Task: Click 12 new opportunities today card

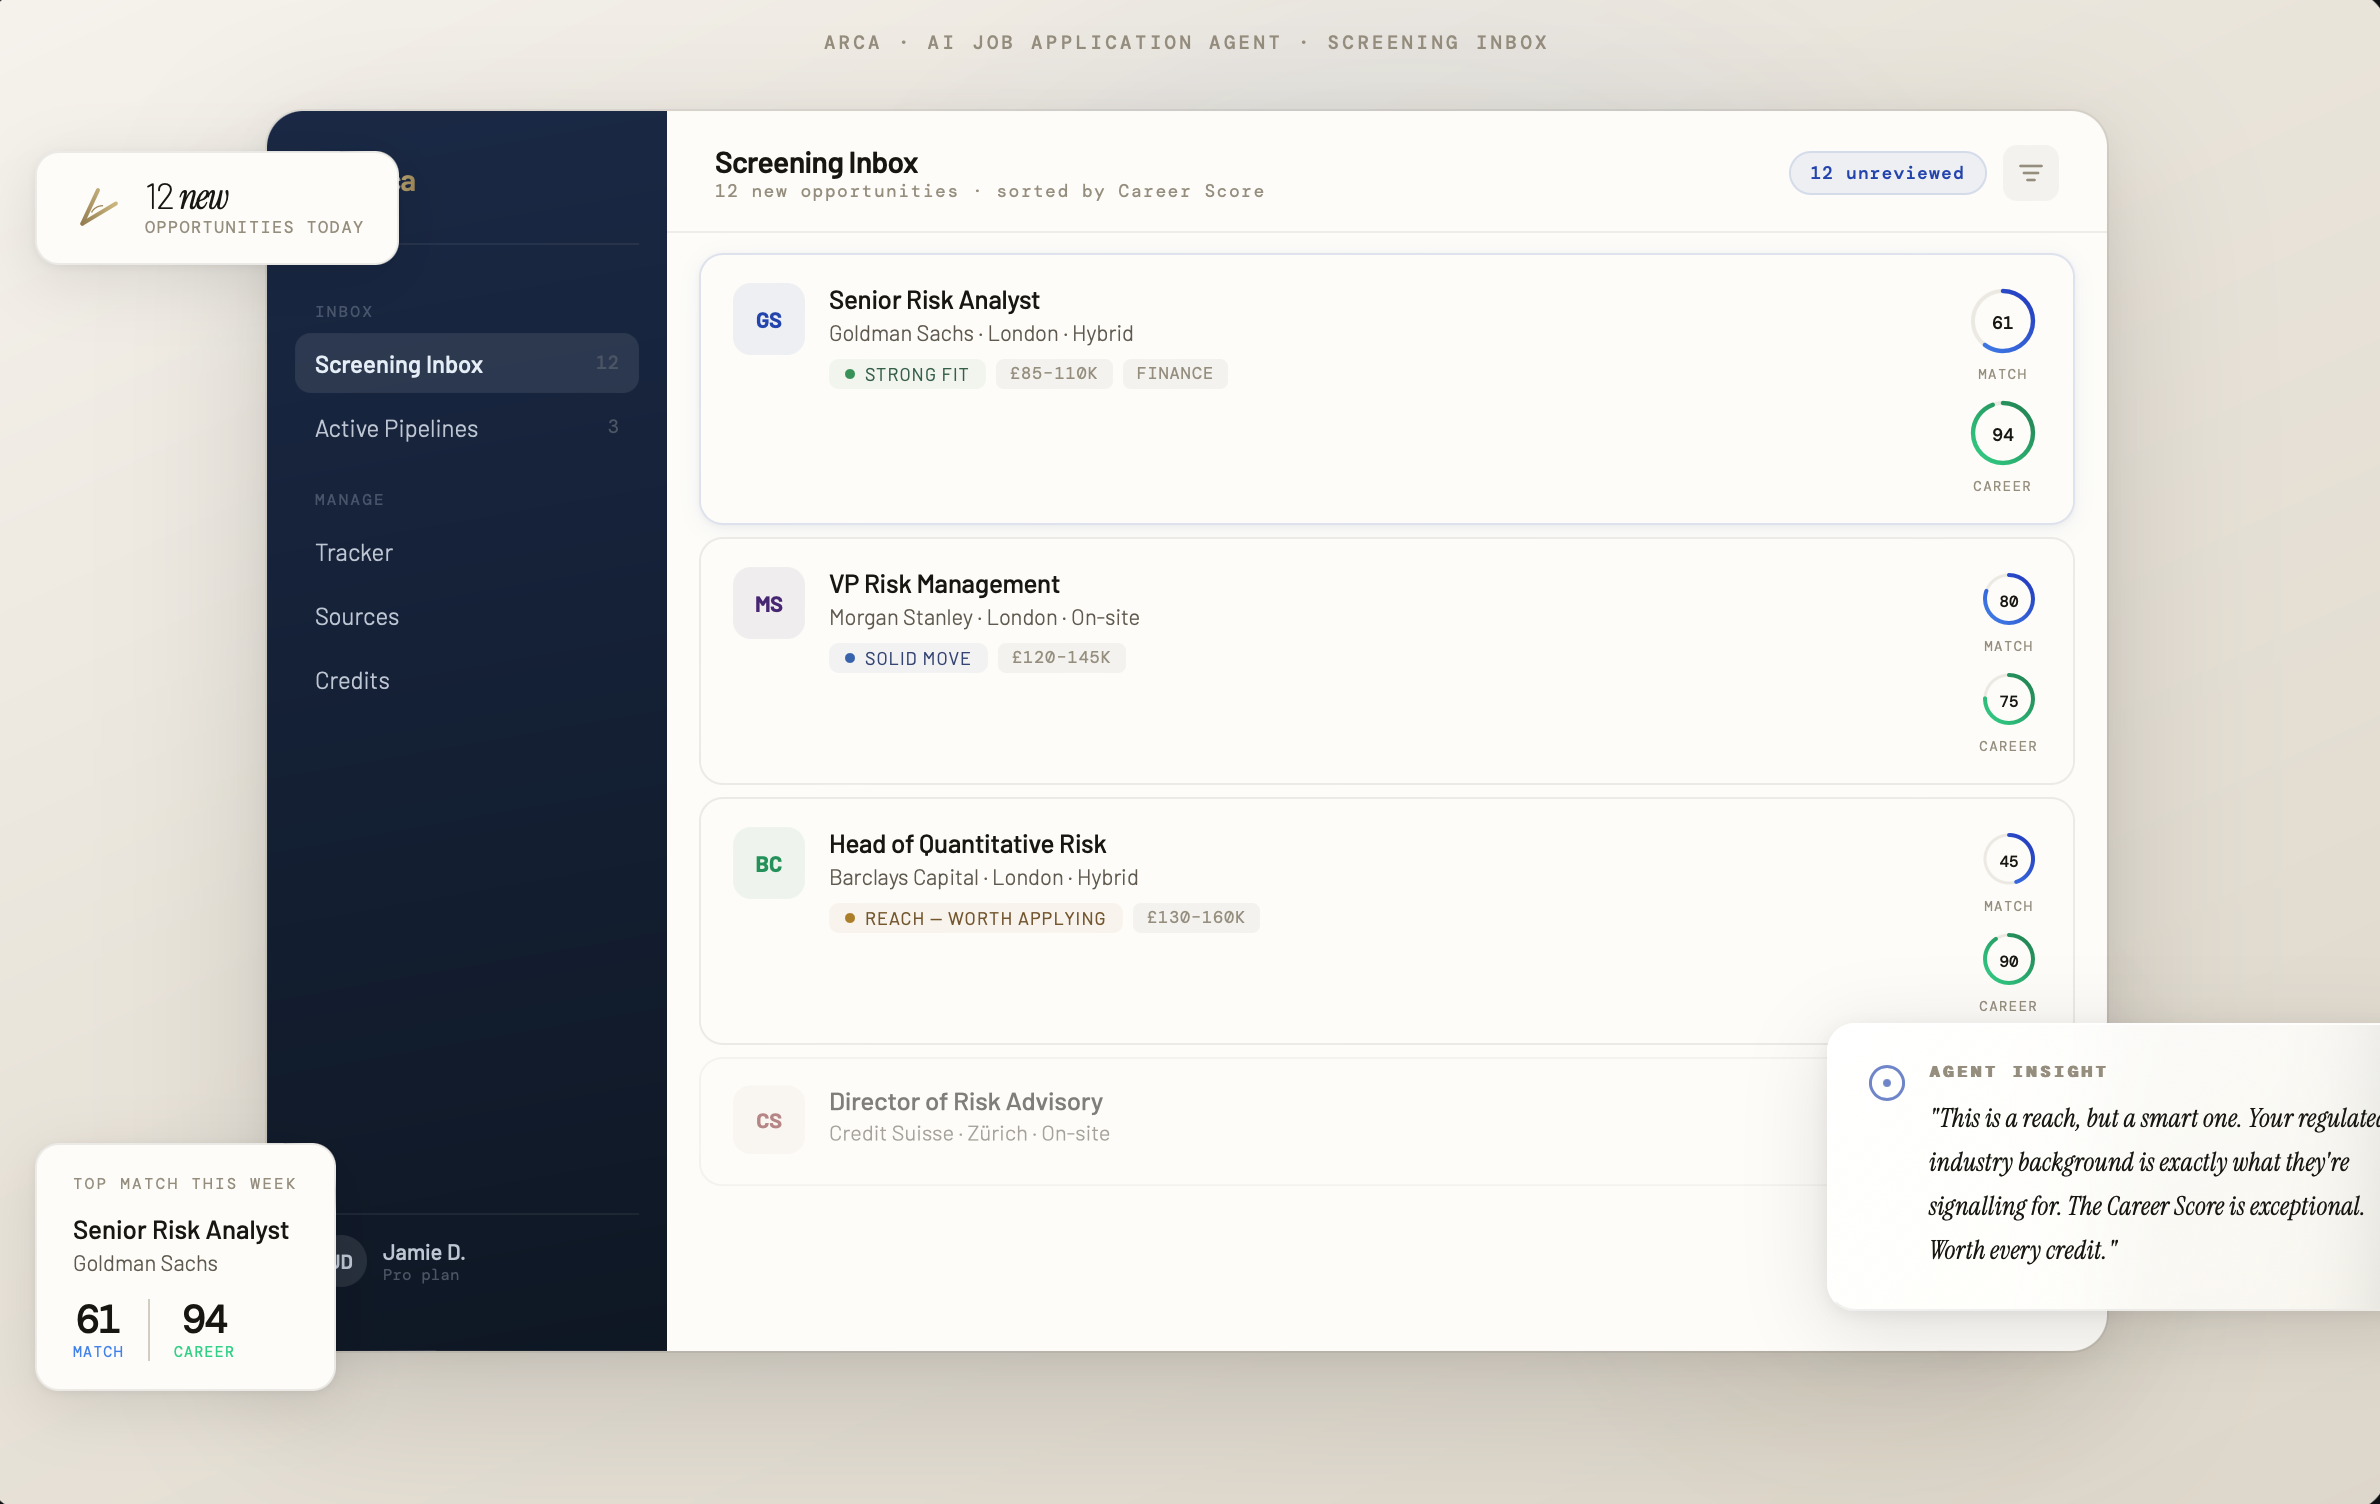Action: pyautogui.click(x=217, y=208)
